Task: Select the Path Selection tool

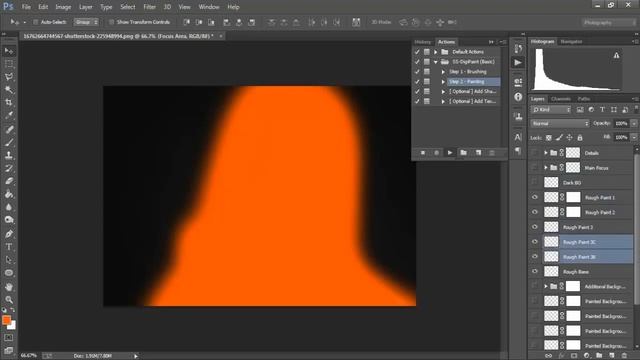Action: [x=9, y=260]
